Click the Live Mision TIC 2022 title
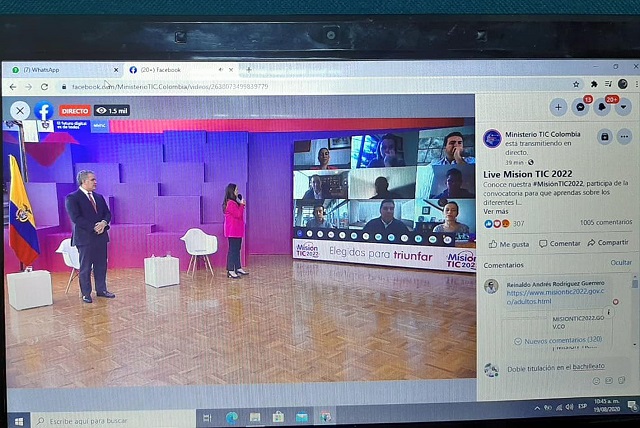The width and height of the screenshot is (640, 428). (527, 174)
